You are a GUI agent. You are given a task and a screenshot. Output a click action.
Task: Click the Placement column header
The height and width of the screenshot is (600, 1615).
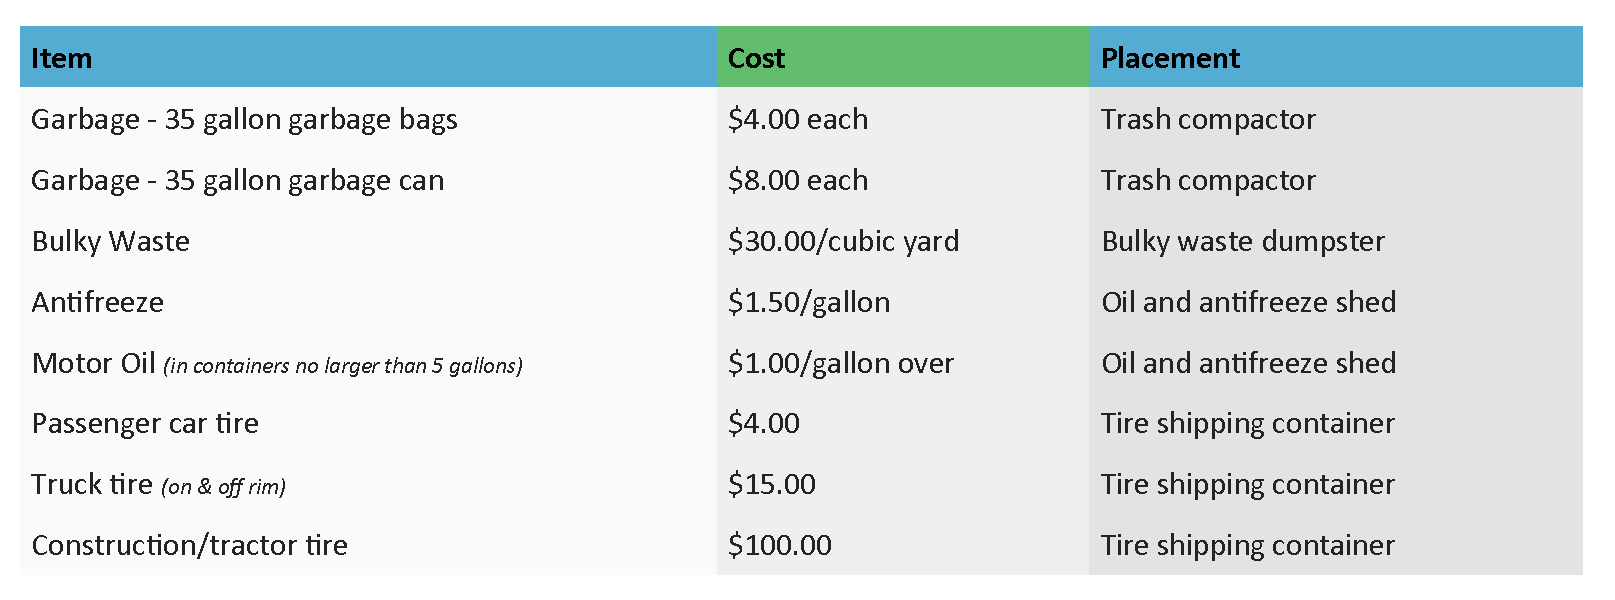[x=1170, y=58]
